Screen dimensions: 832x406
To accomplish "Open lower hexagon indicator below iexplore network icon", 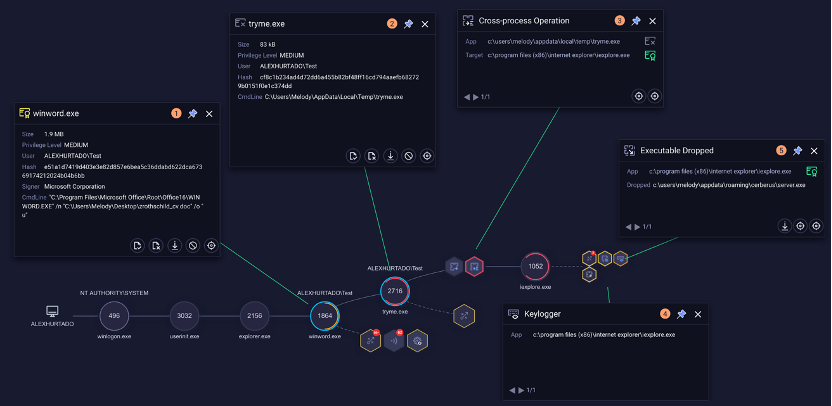I will tap(589, 274).
